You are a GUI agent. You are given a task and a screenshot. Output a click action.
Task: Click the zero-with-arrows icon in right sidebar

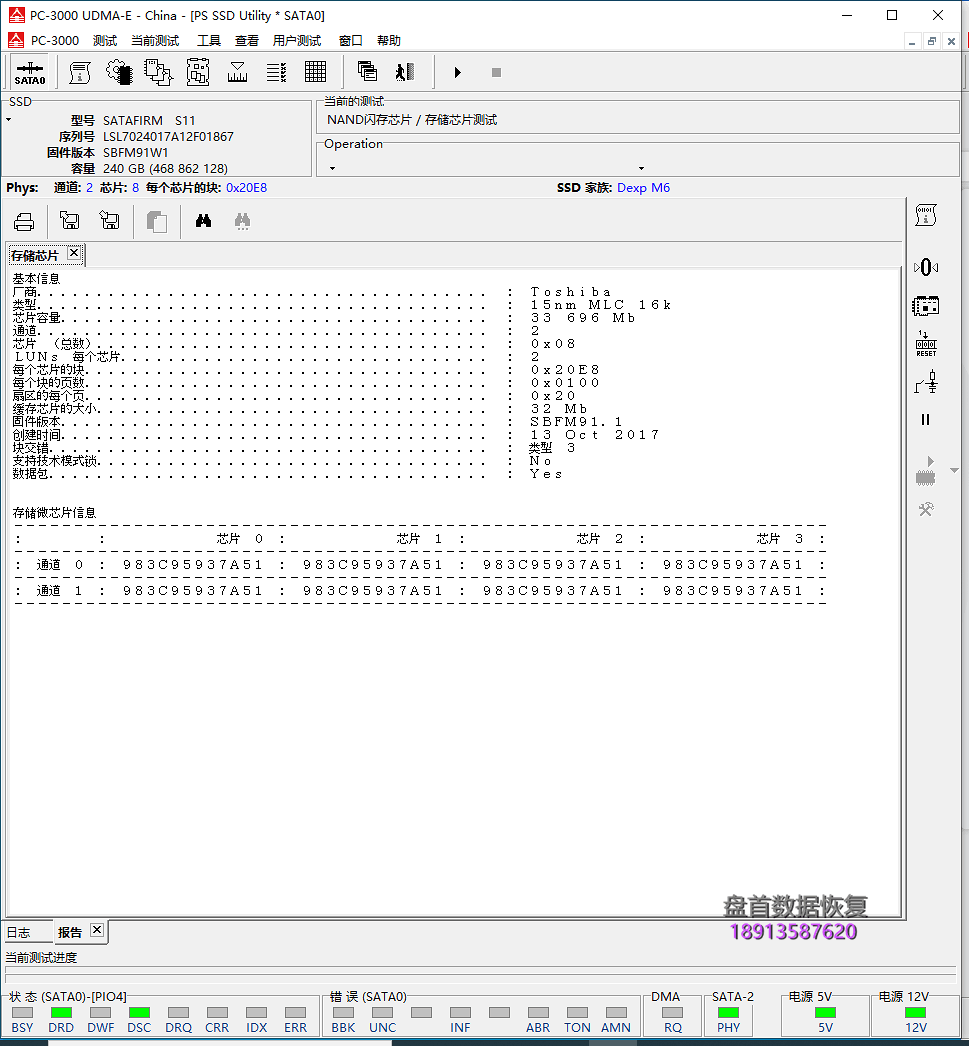(x=926, y=268)
